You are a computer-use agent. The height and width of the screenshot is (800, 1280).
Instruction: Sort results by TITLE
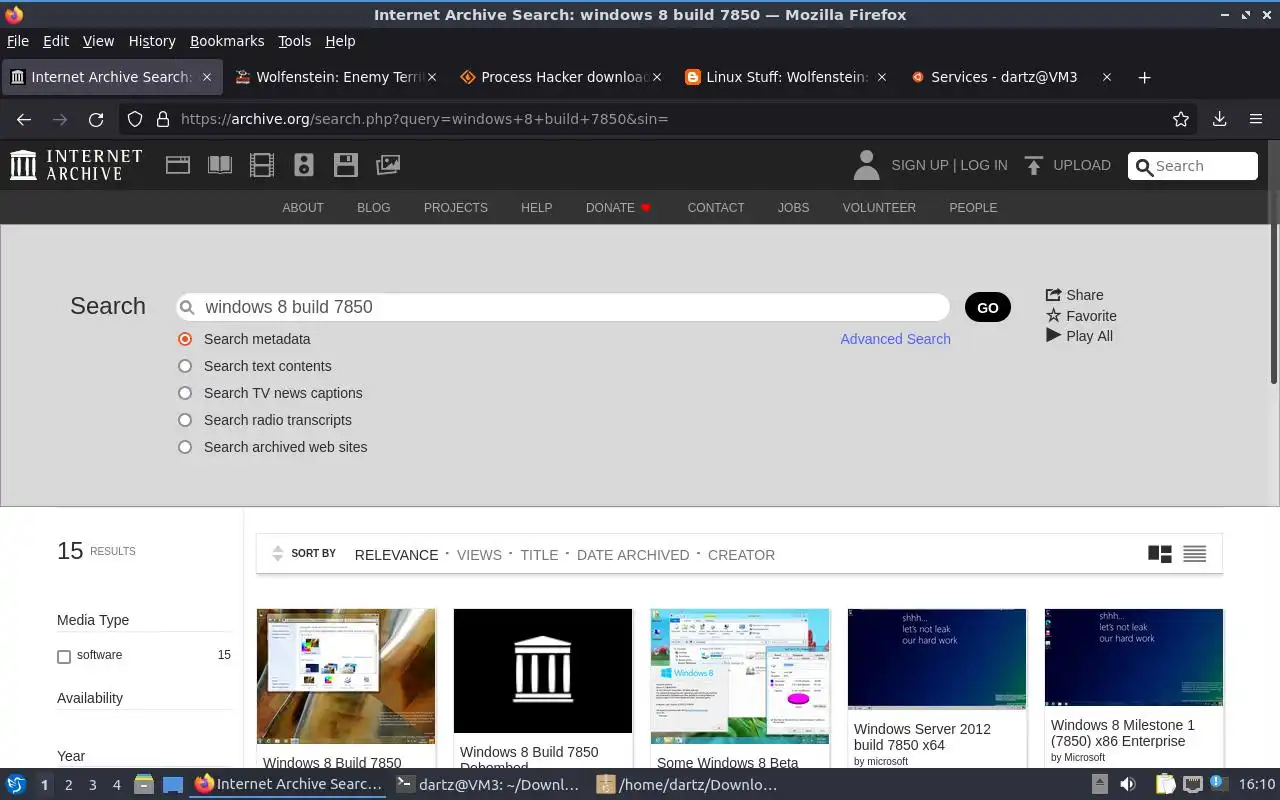click(x=539, y=555)
